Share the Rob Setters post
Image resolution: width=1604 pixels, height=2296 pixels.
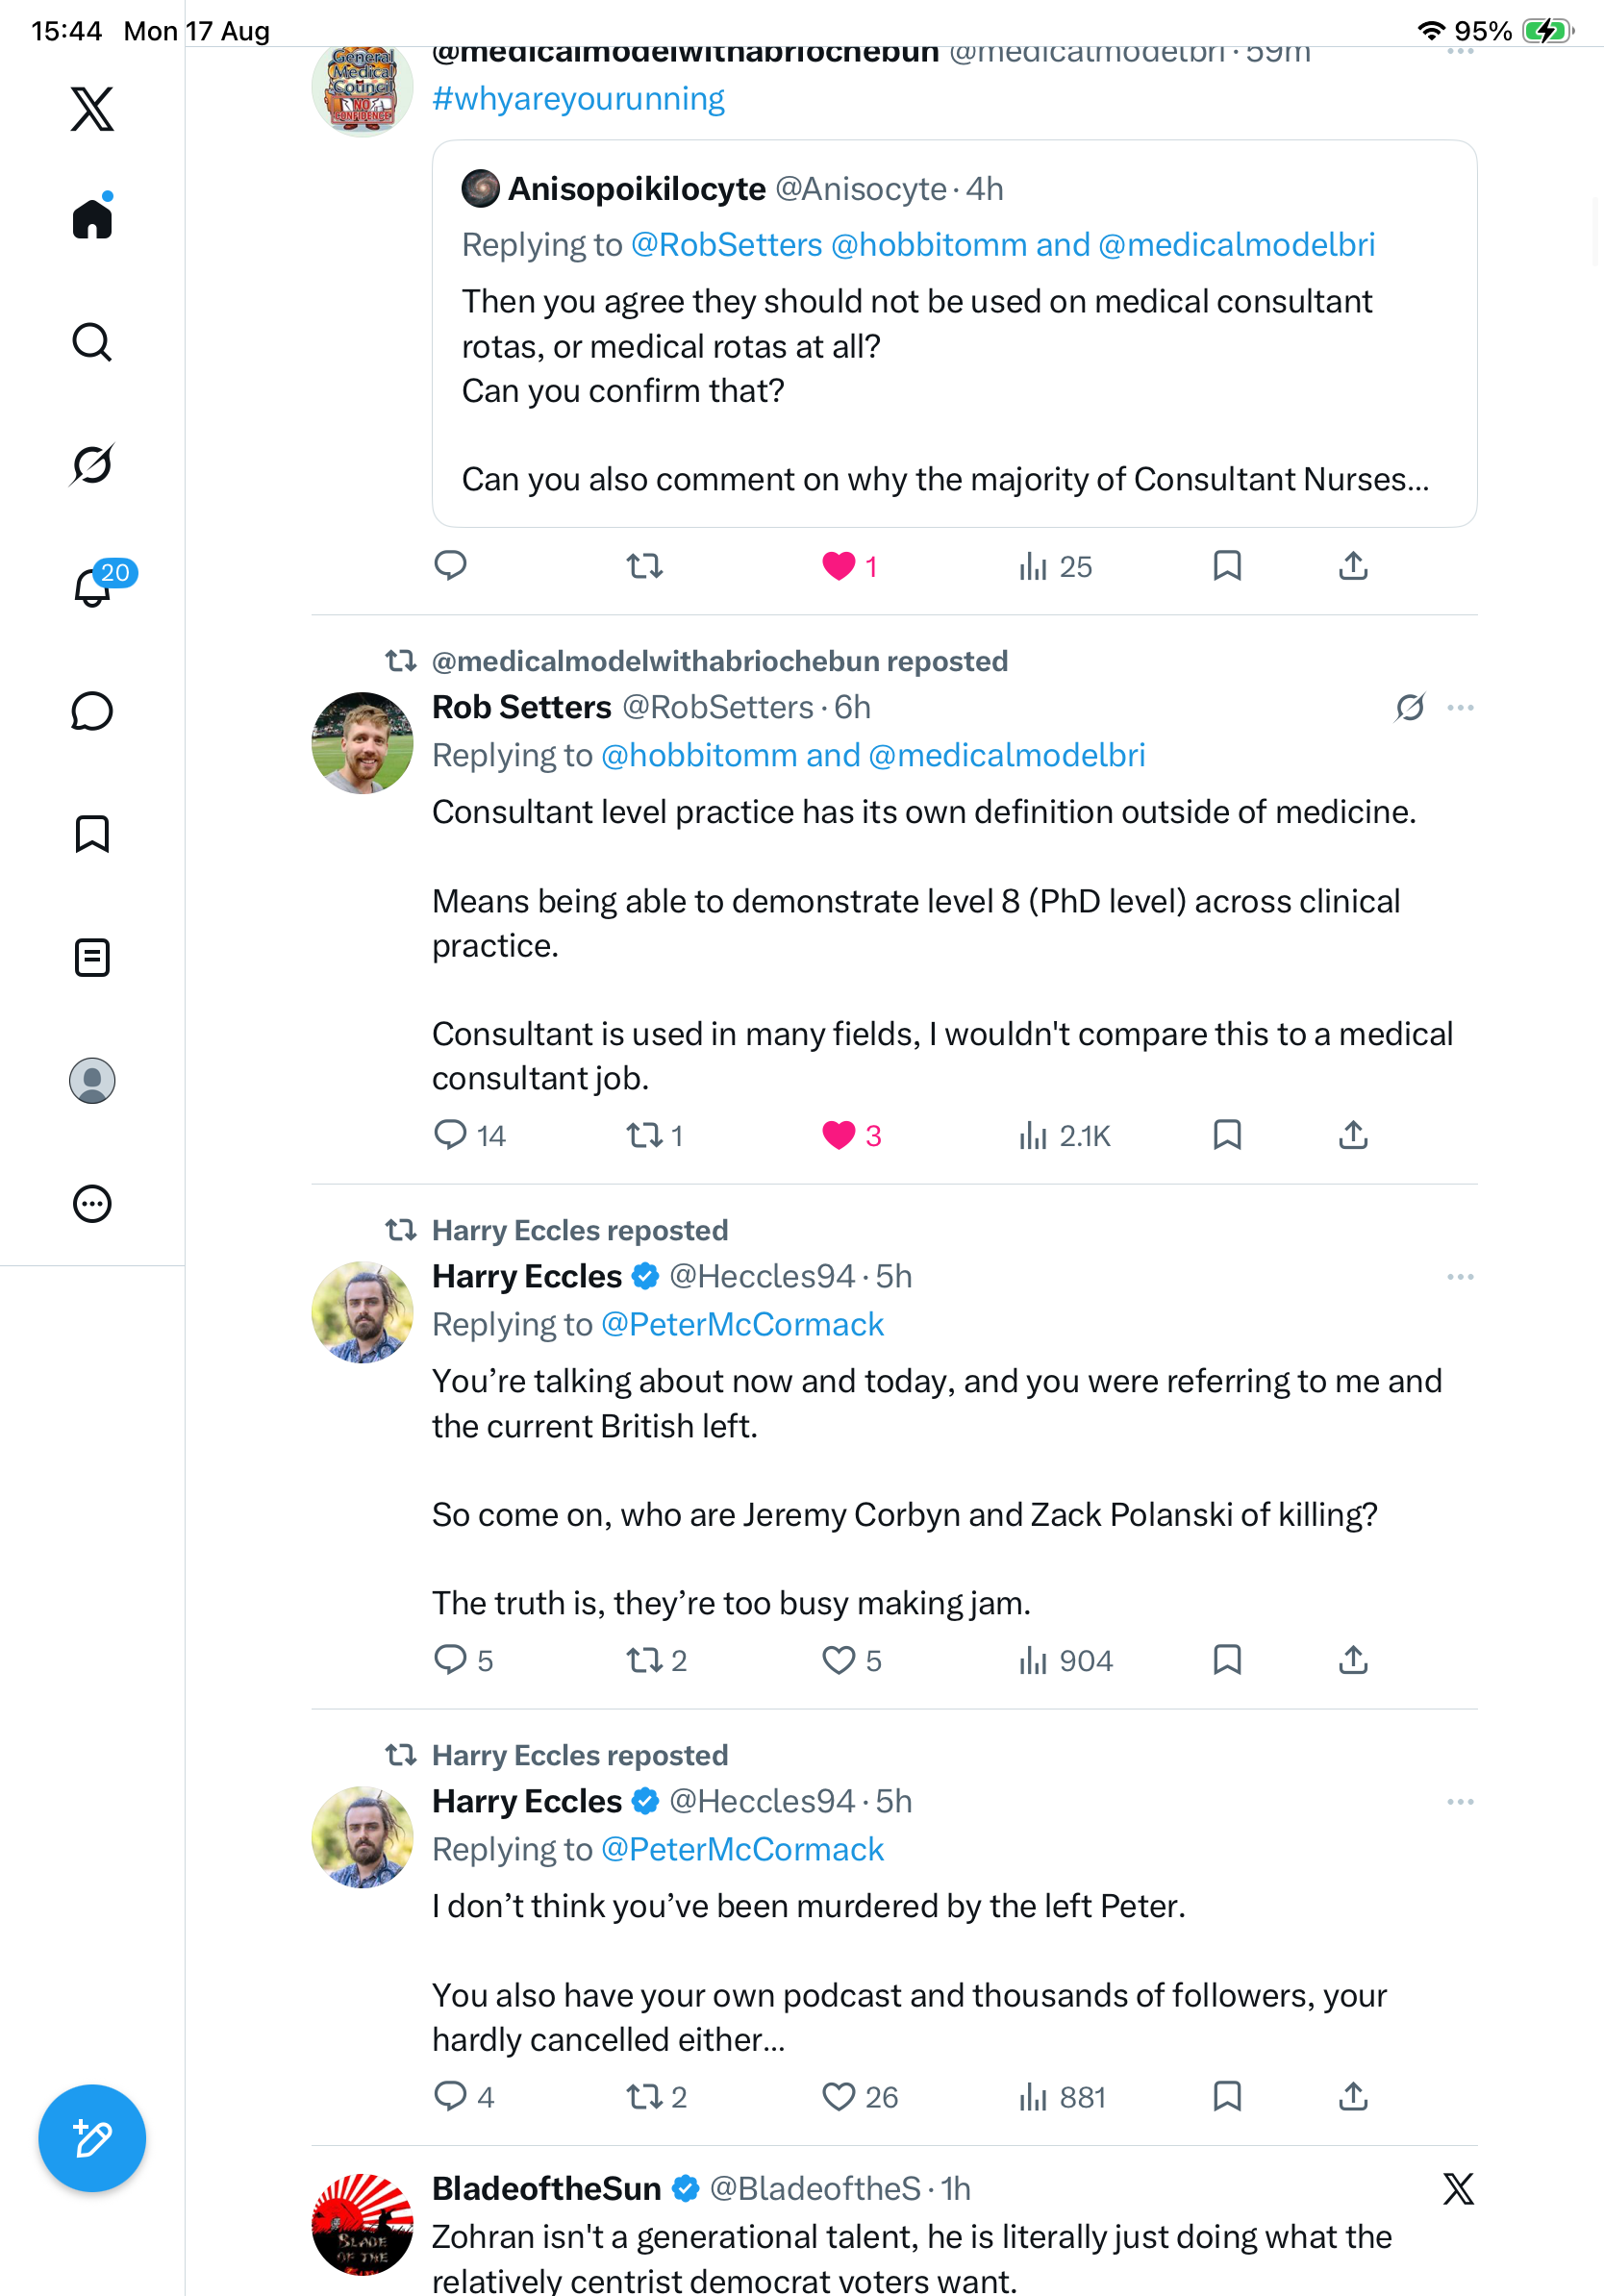[1353, 1135]
